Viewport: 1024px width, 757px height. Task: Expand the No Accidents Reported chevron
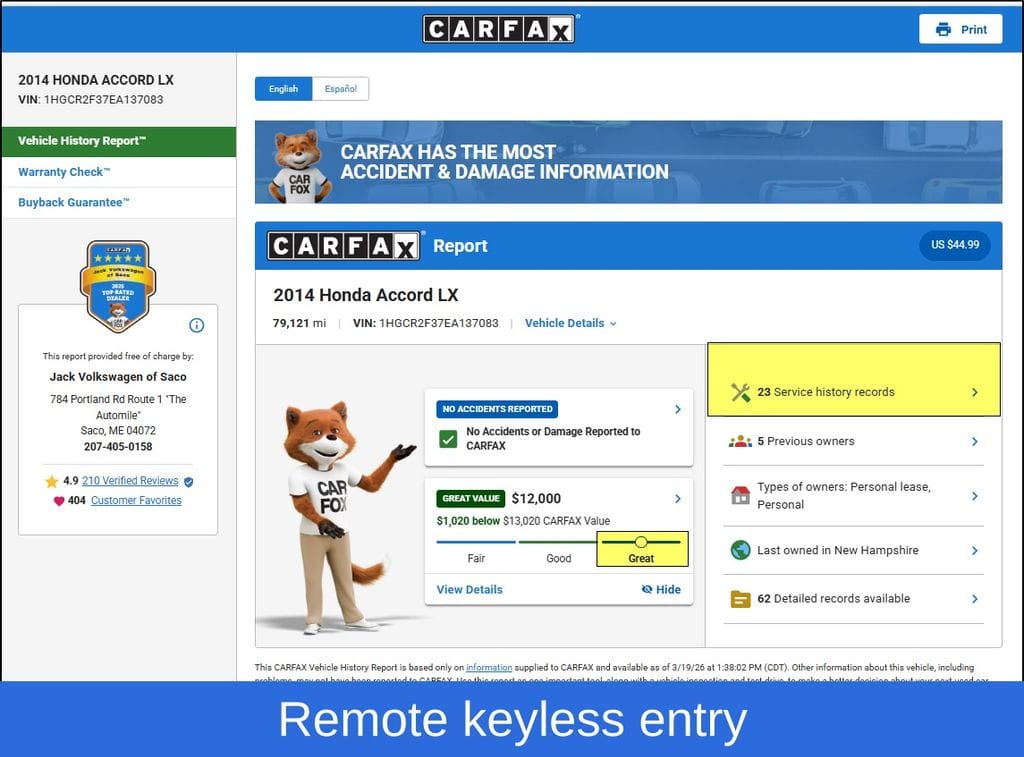point(677,409)
